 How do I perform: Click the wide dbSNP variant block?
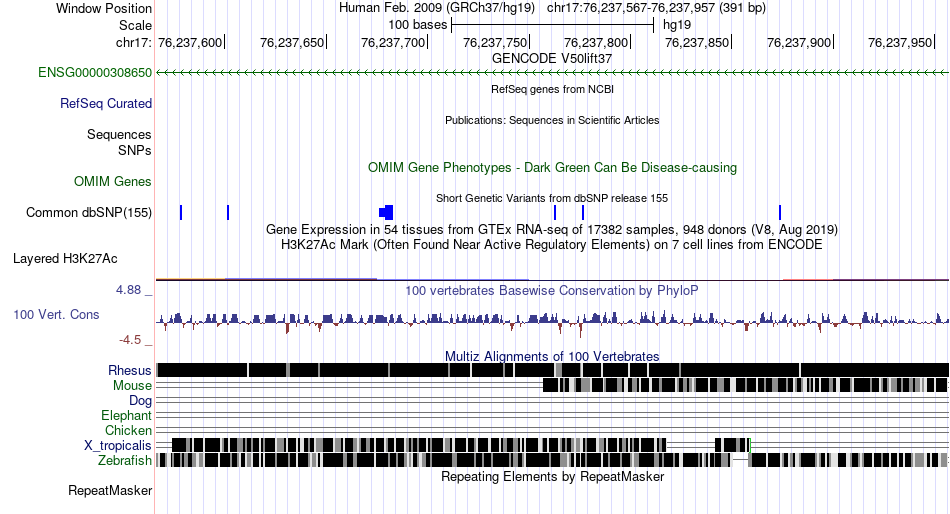pyautogui.click(x=387, y=212)
